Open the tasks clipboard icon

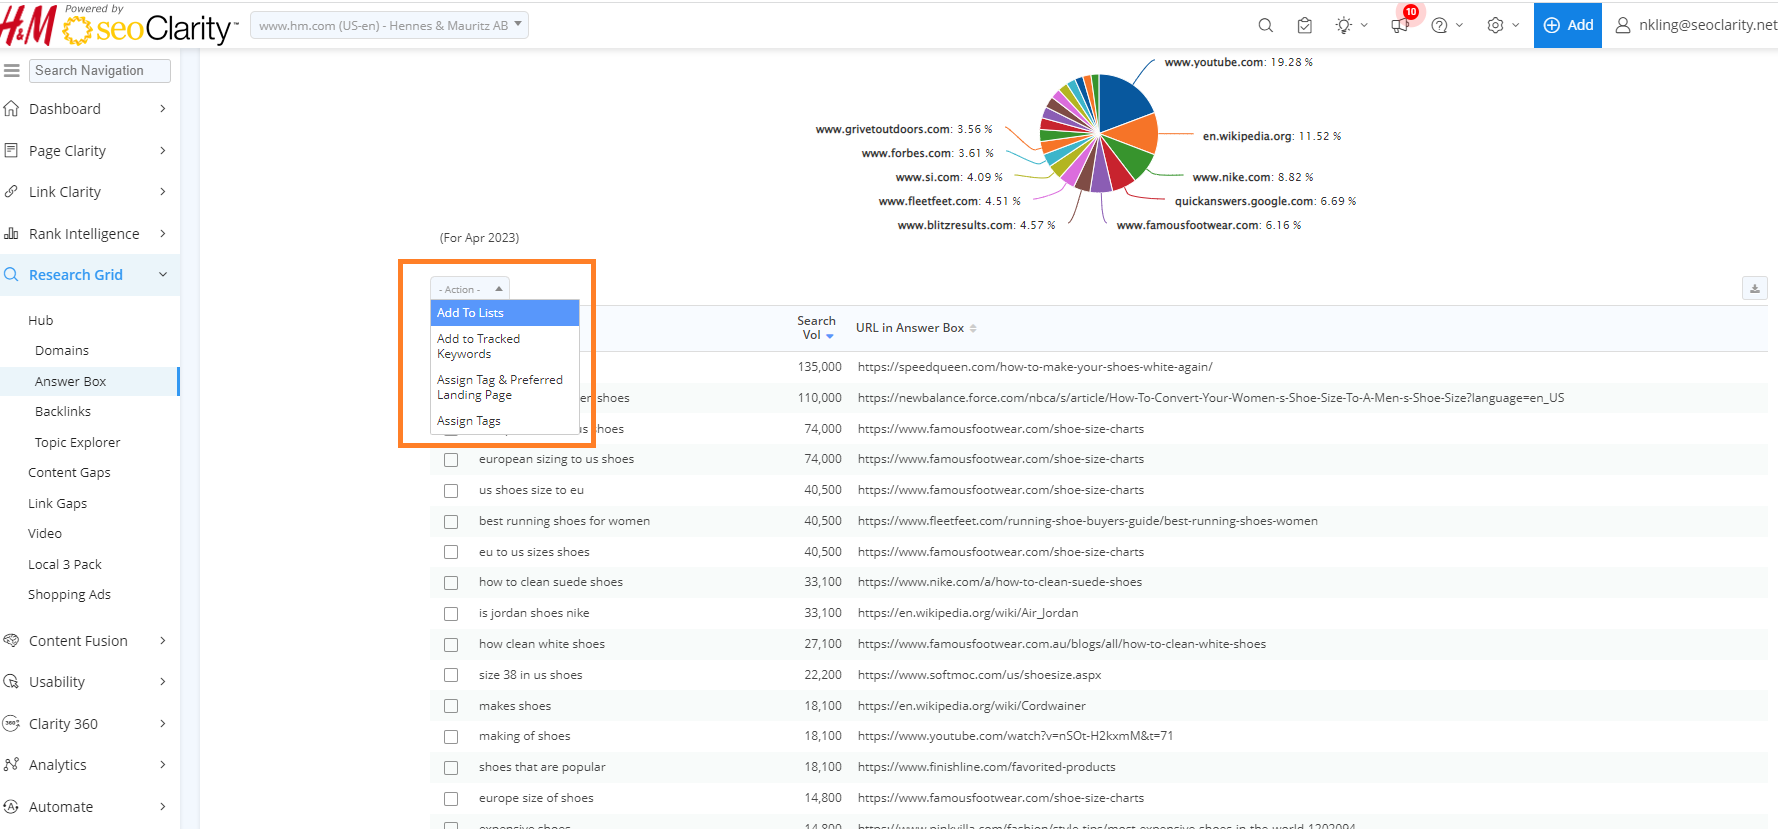click(x=1304, y=25)
